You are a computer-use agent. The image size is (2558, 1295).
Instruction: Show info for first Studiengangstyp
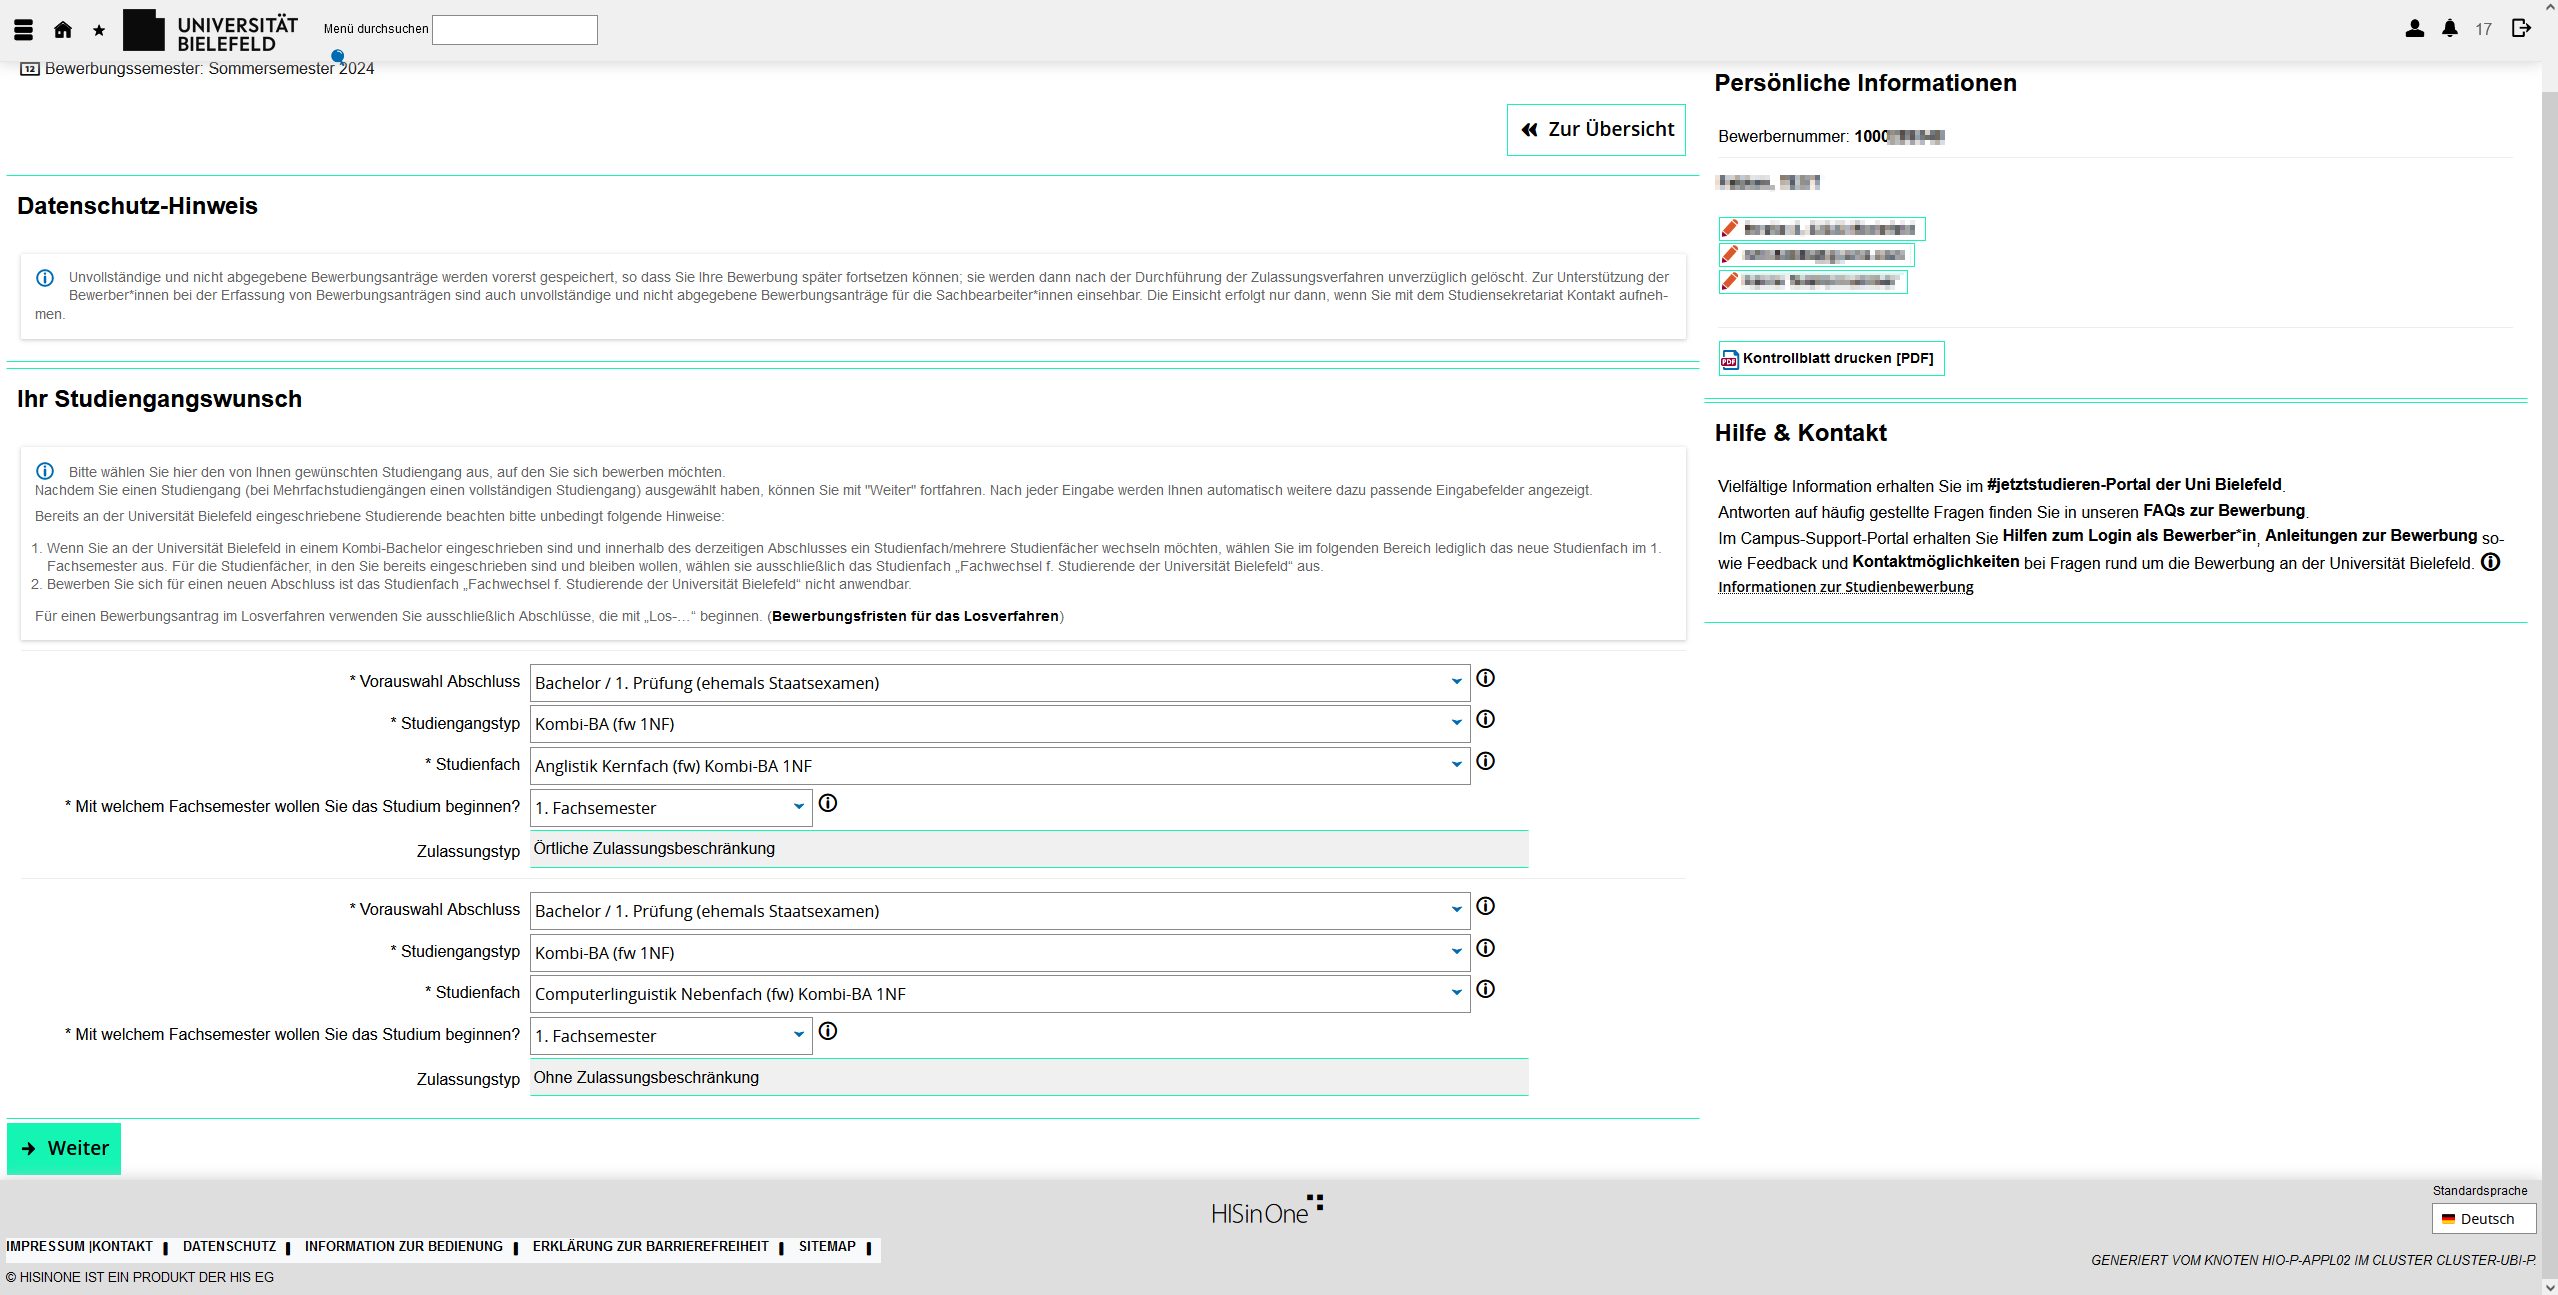pyautogui.click(x=1486, y=719)
